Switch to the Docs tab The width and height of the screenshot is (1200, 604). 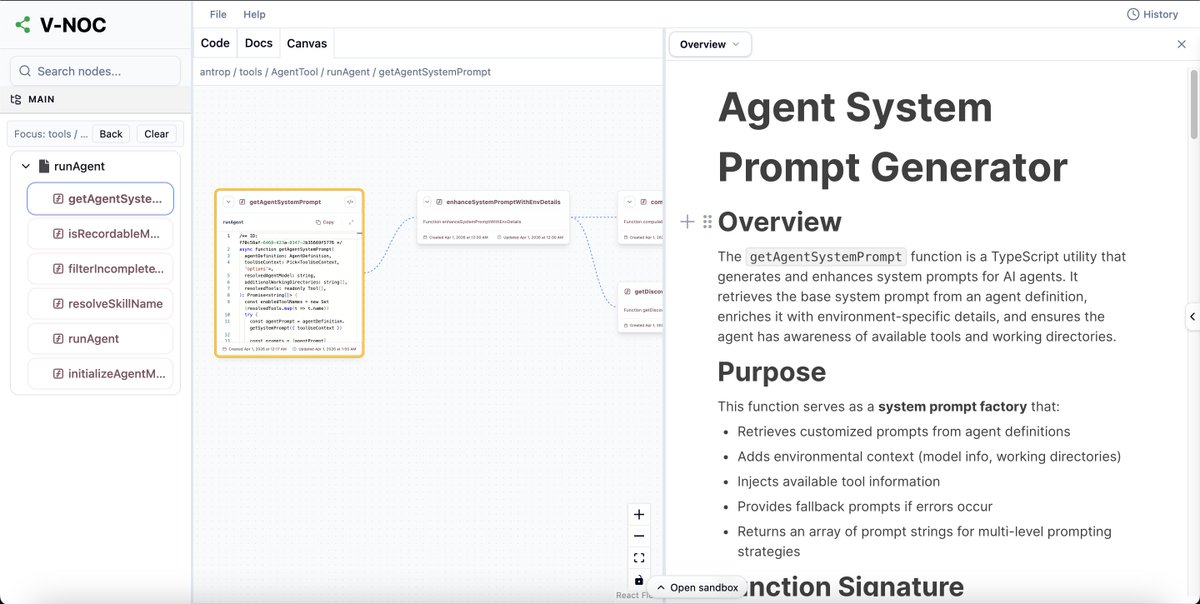pos(259,43)
